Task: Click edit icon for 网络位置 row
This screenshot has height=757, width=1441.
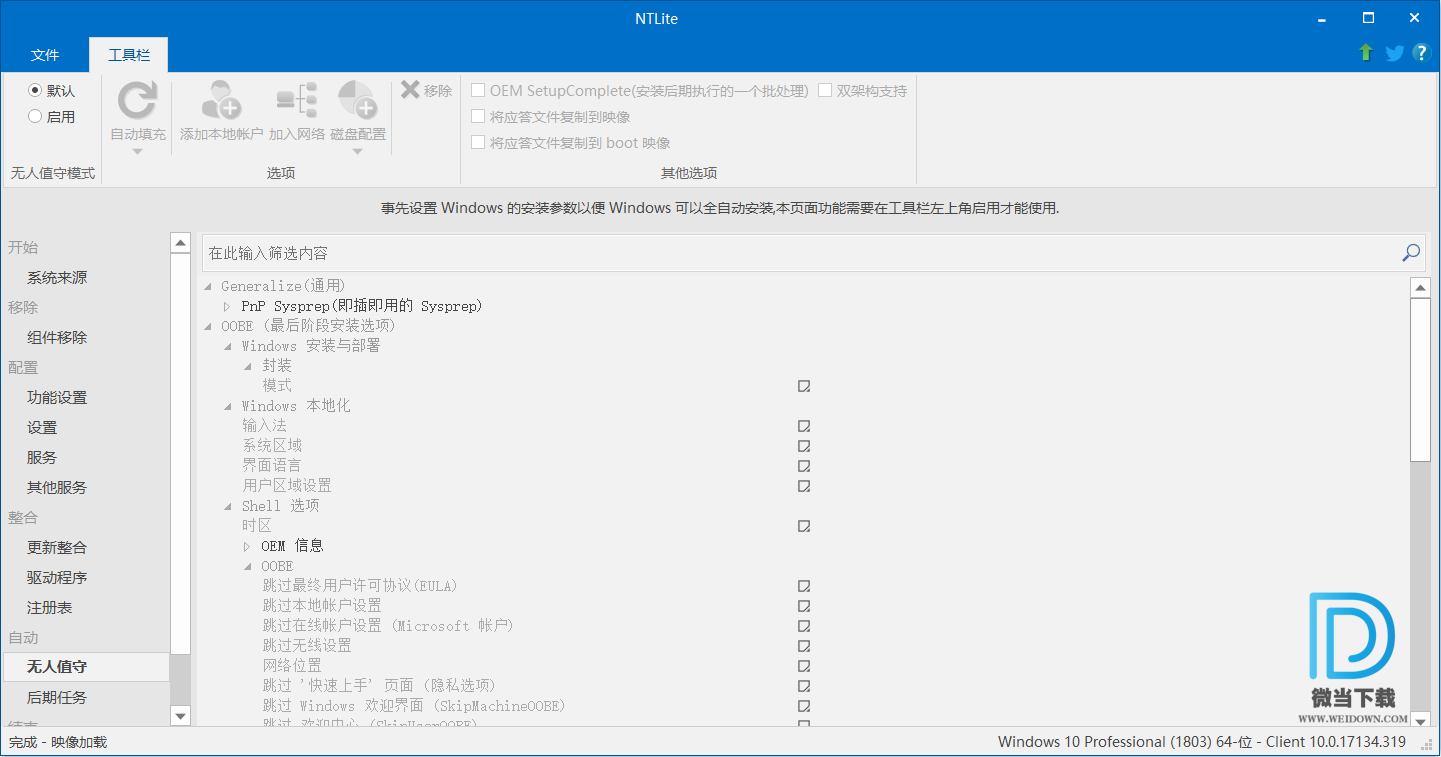Action: click(804, 666)
